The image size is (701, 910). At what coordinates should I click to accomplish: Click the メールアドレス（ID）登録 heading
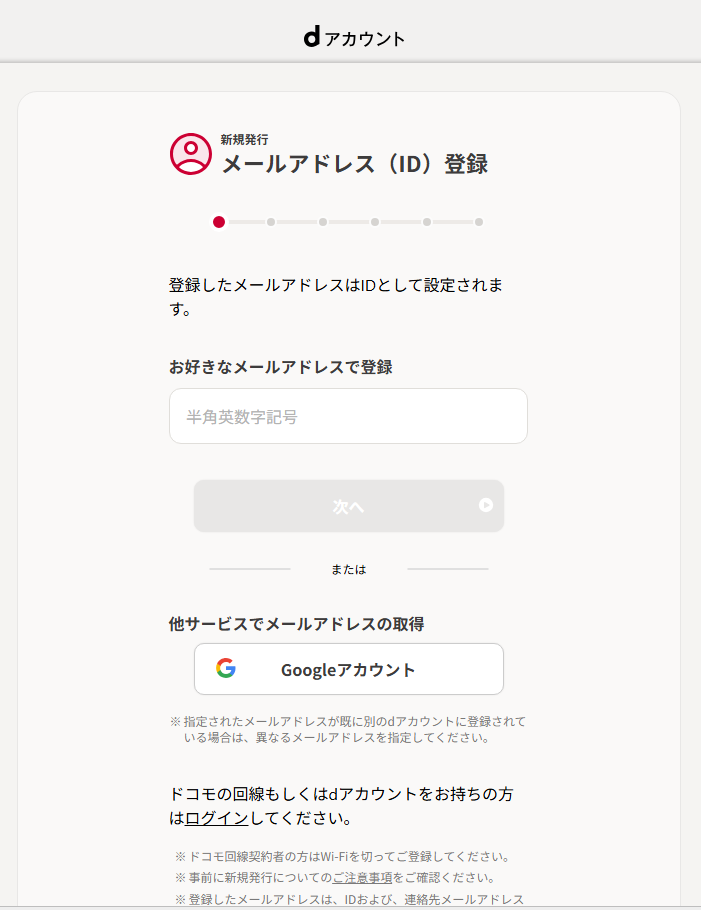tap(354, 164)
